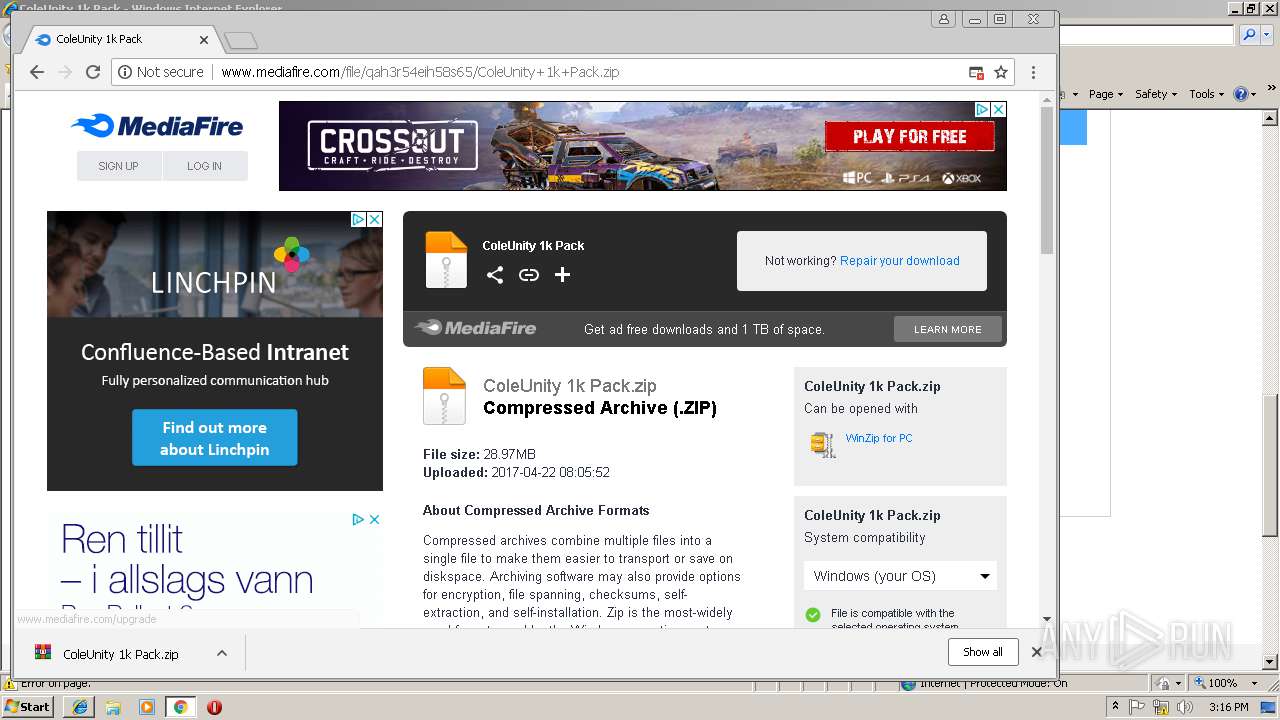Click the Internet Explorer search box
This screenshot has height=720, width=1280.
click(x=1146, y=35)
